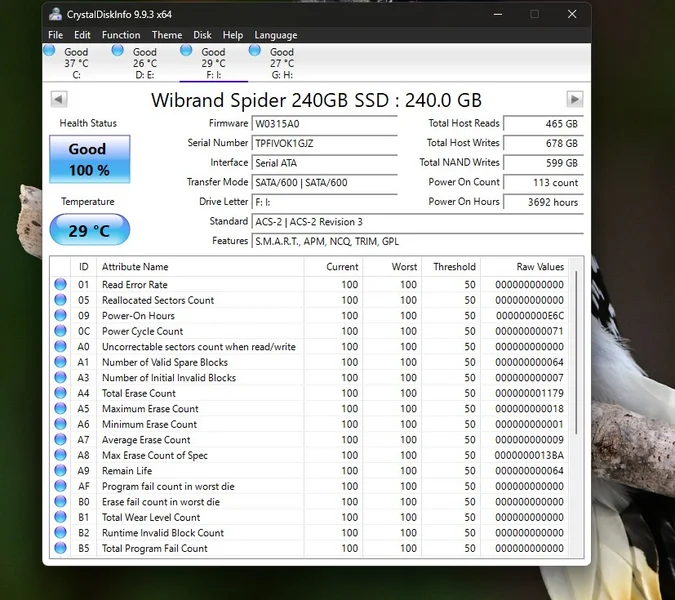Image resolution: width=675 pixels, height=600 pixels.
Task: Select the G: H: drive tab
Action: coord(282,63)
